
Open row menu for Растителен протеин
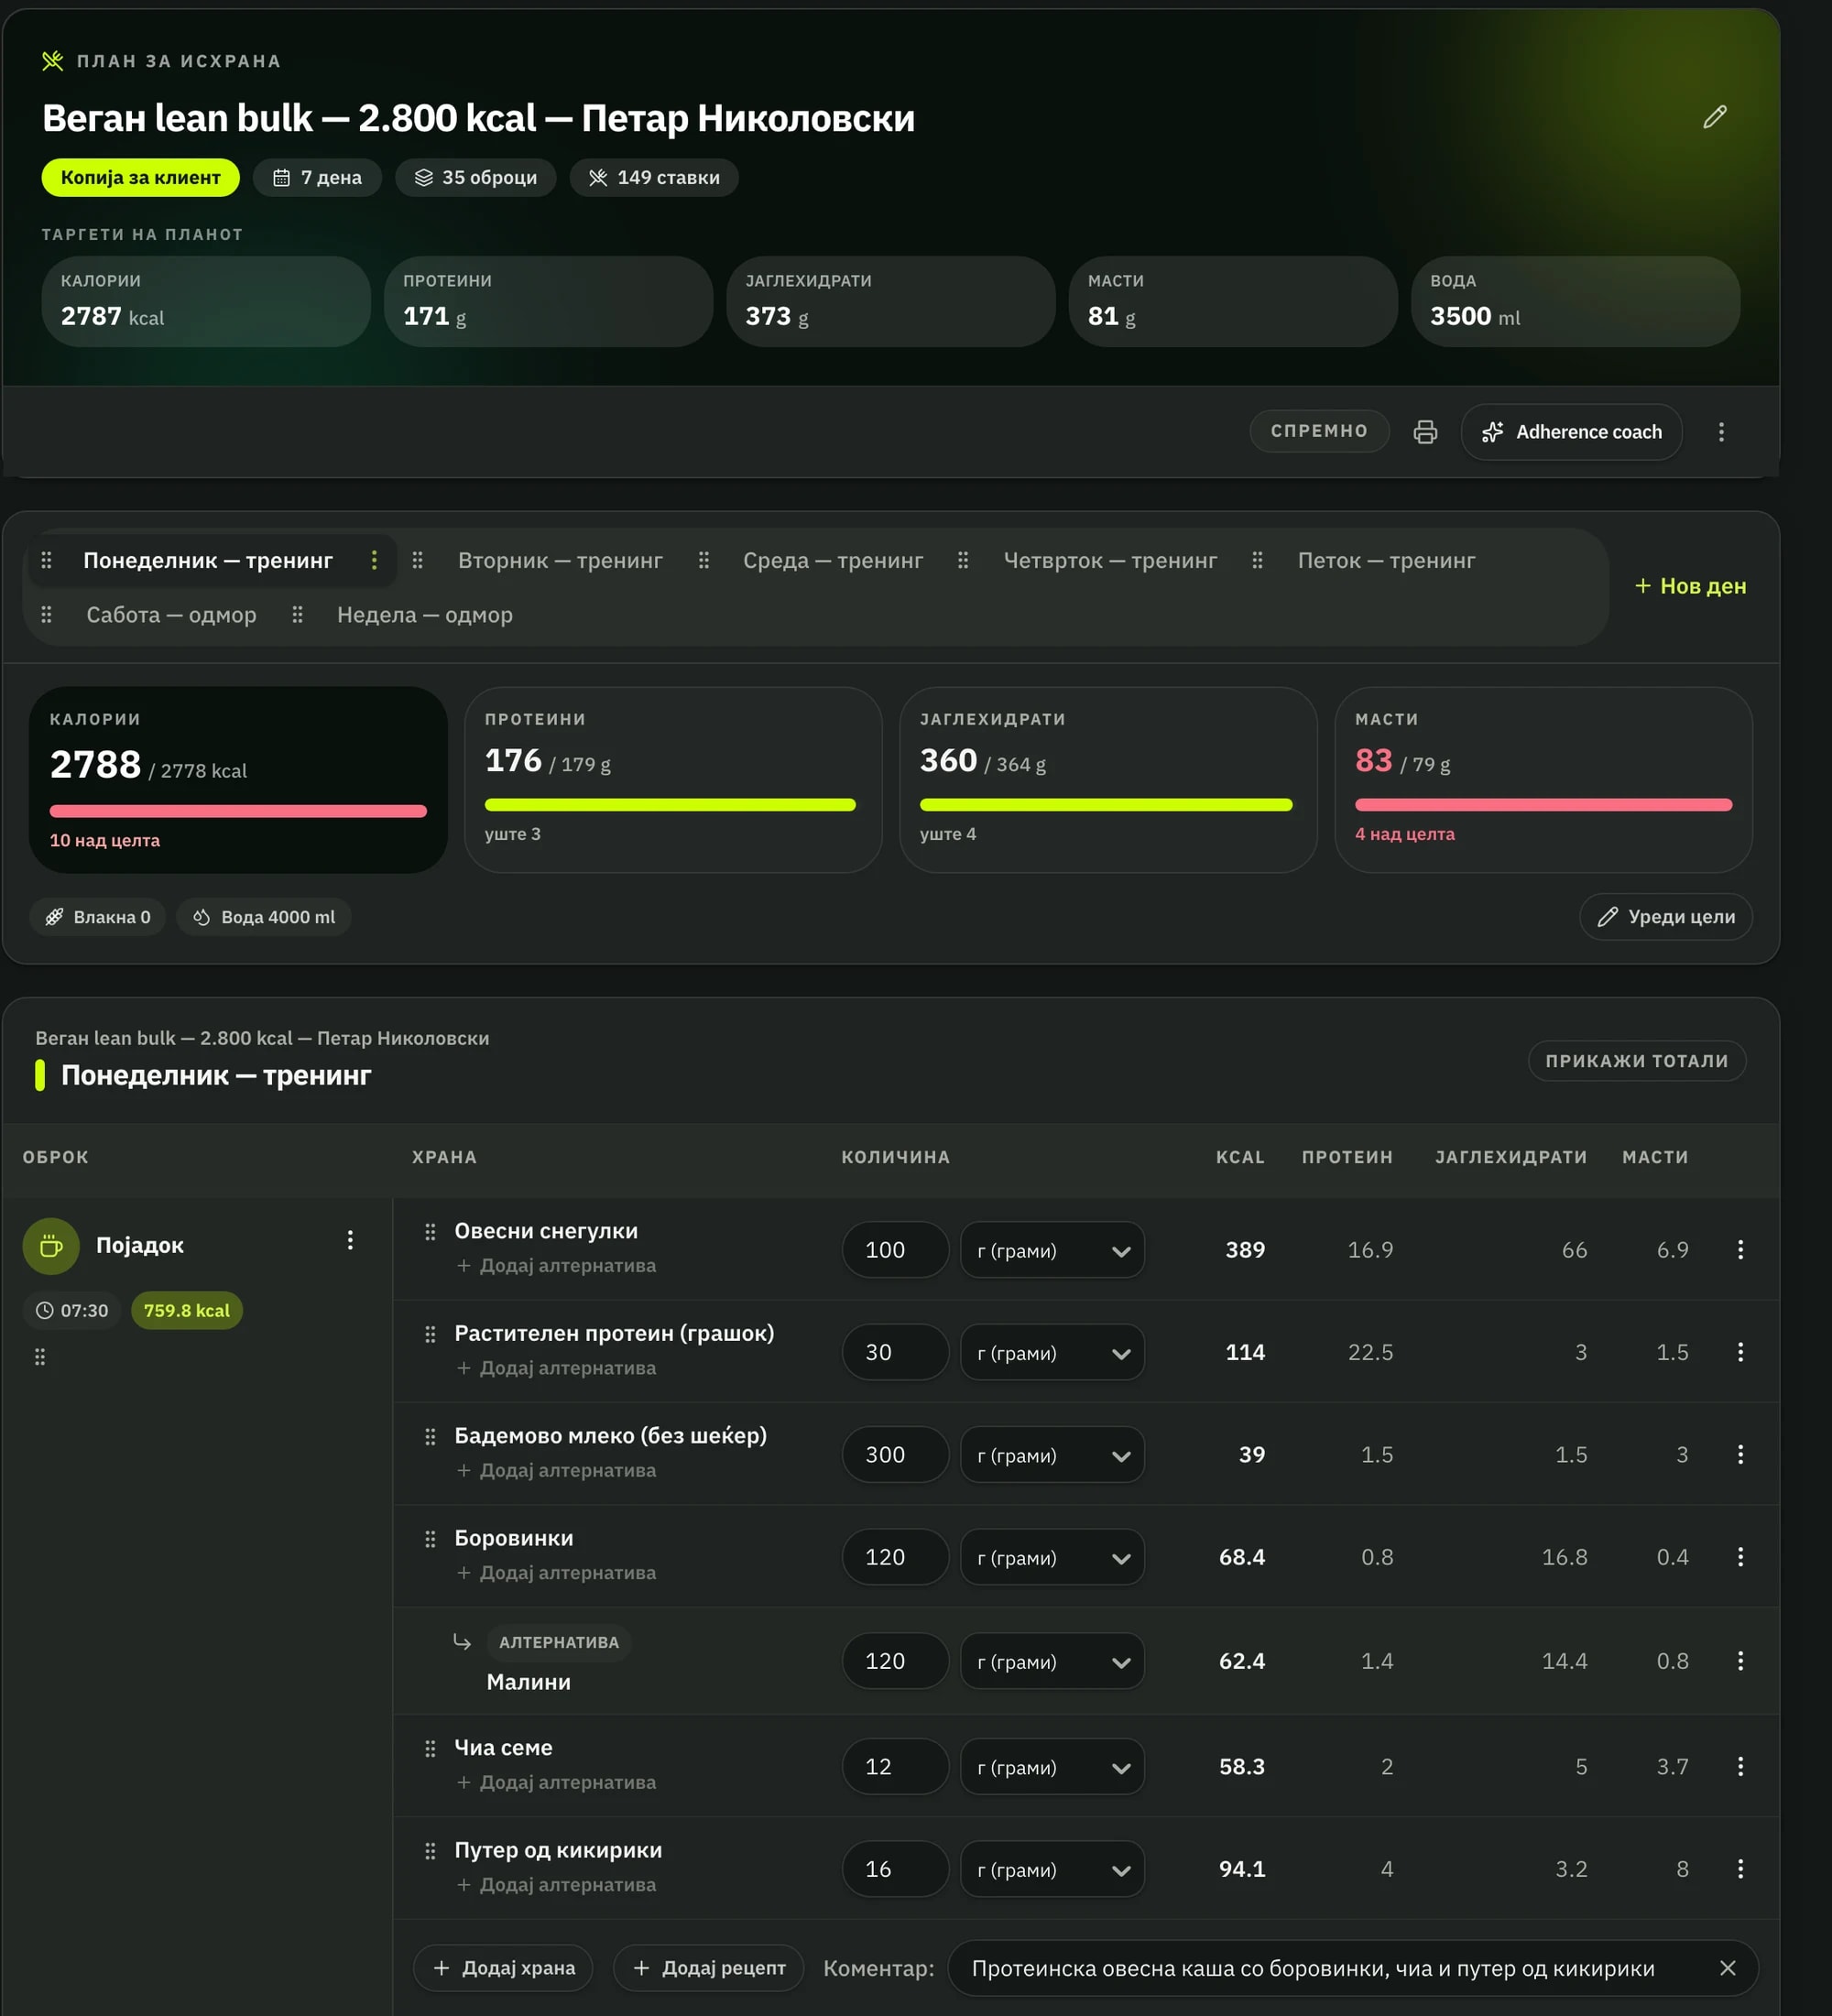1740,1352
